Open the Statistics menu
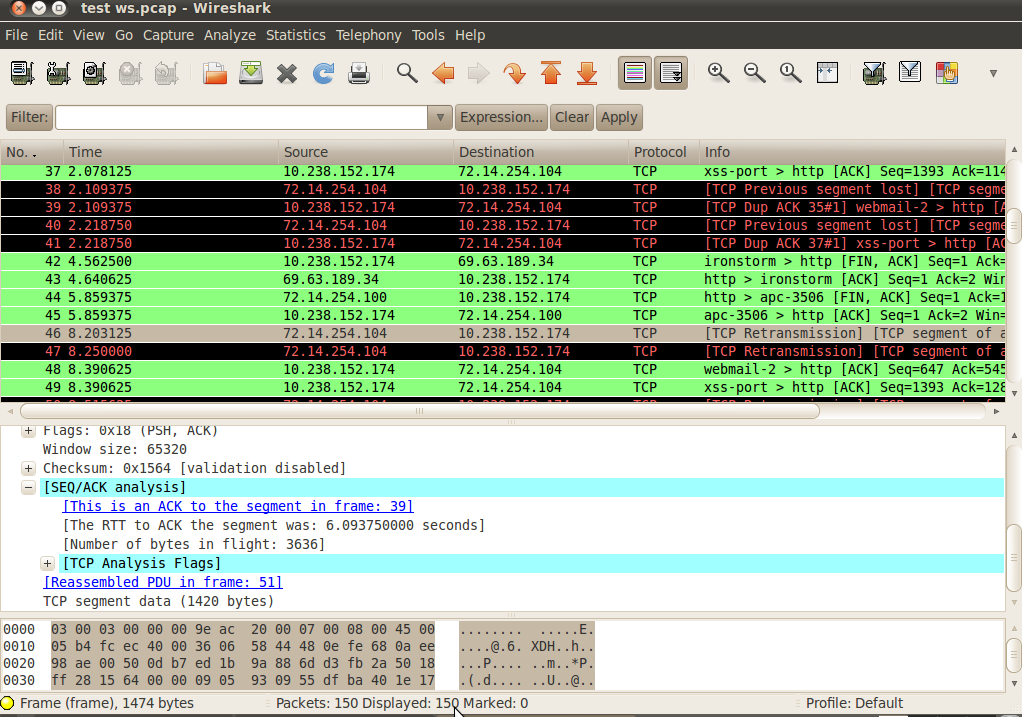Screen dimensions: 1022x717 [295, 35]
